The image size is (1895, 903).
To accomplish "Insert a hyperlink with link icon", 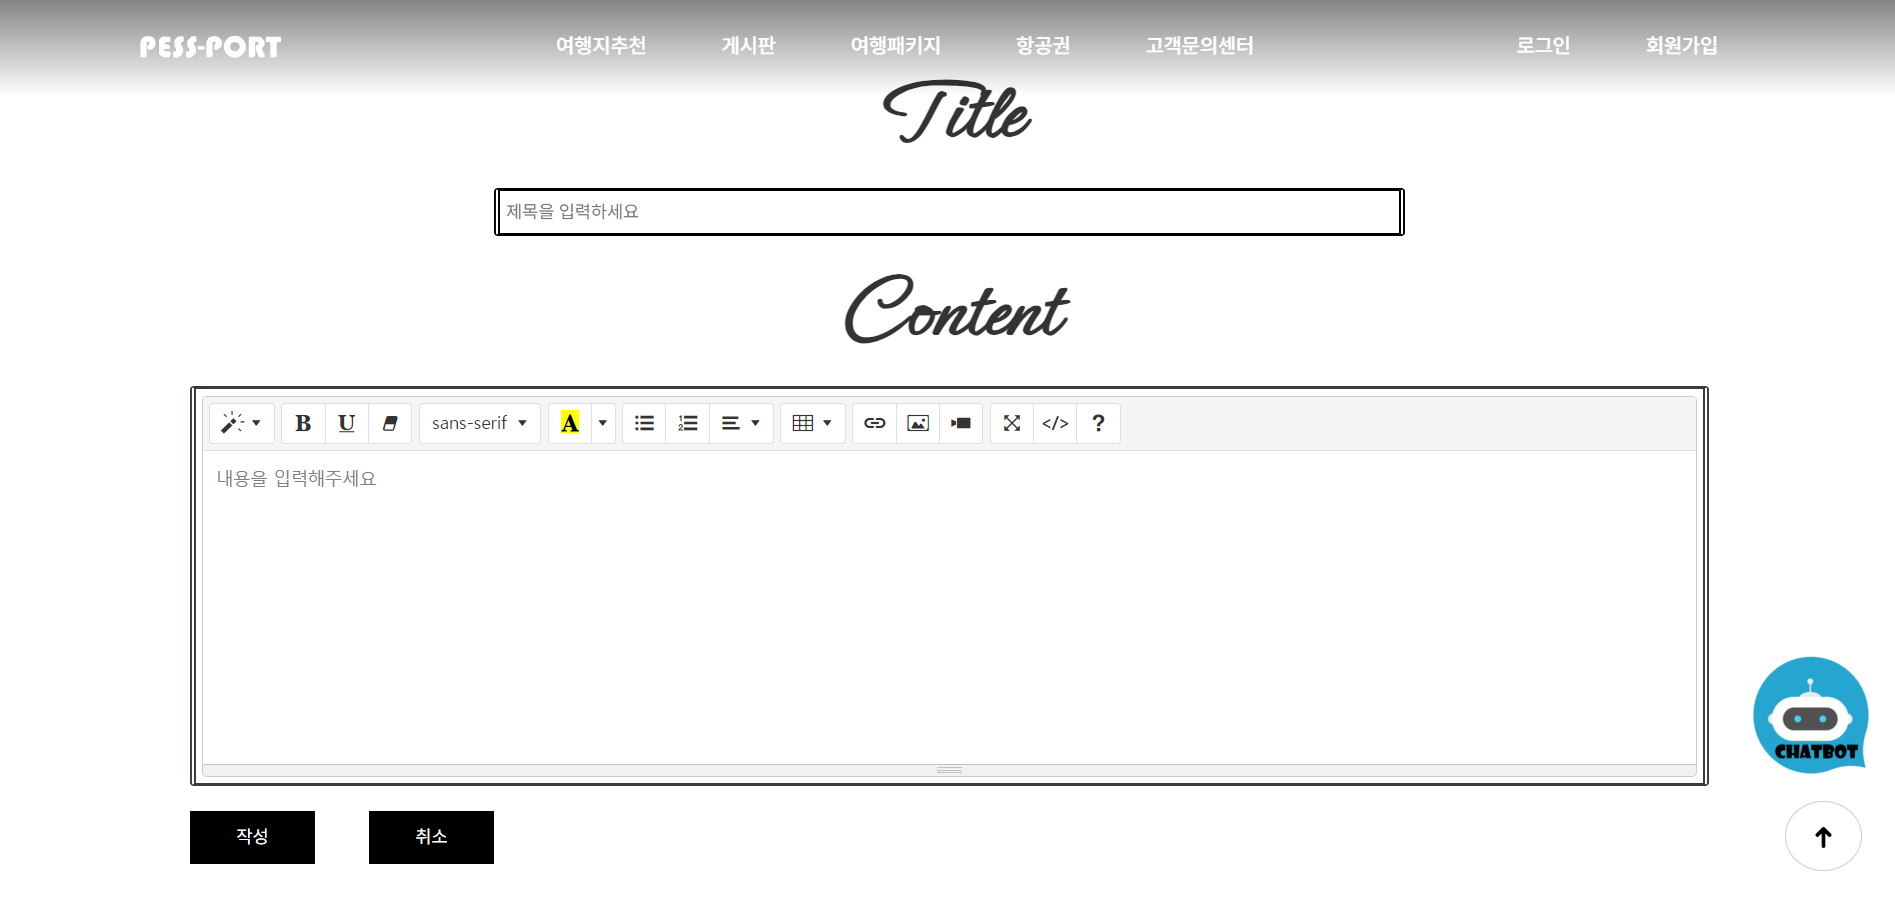I will pos(874,423).
